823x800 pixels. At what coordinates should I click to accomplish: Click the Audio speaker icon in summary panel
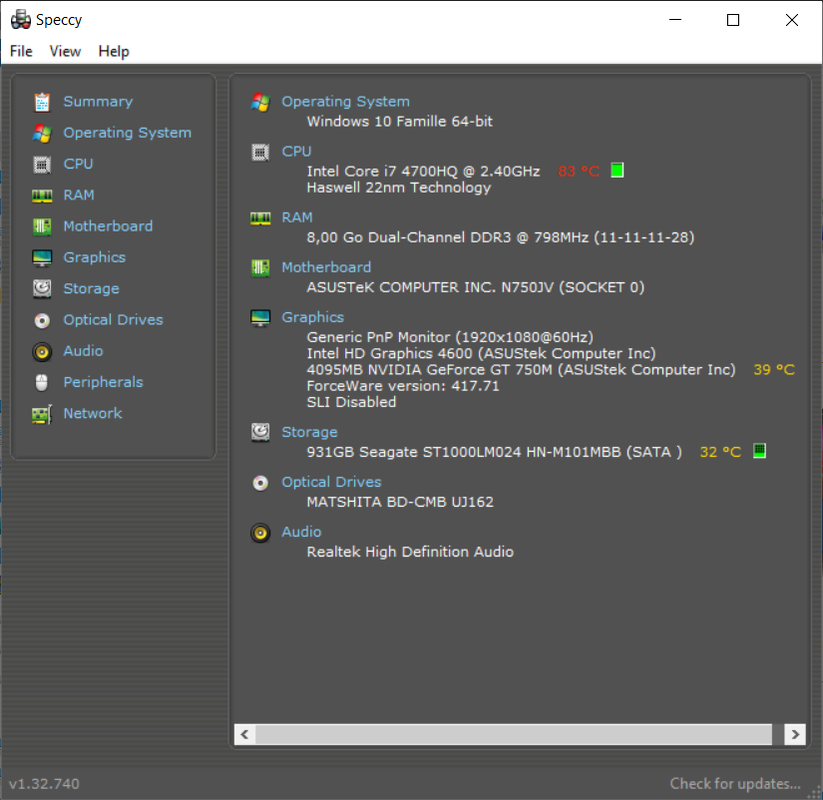pyautogui.click(x=260, y=533)
